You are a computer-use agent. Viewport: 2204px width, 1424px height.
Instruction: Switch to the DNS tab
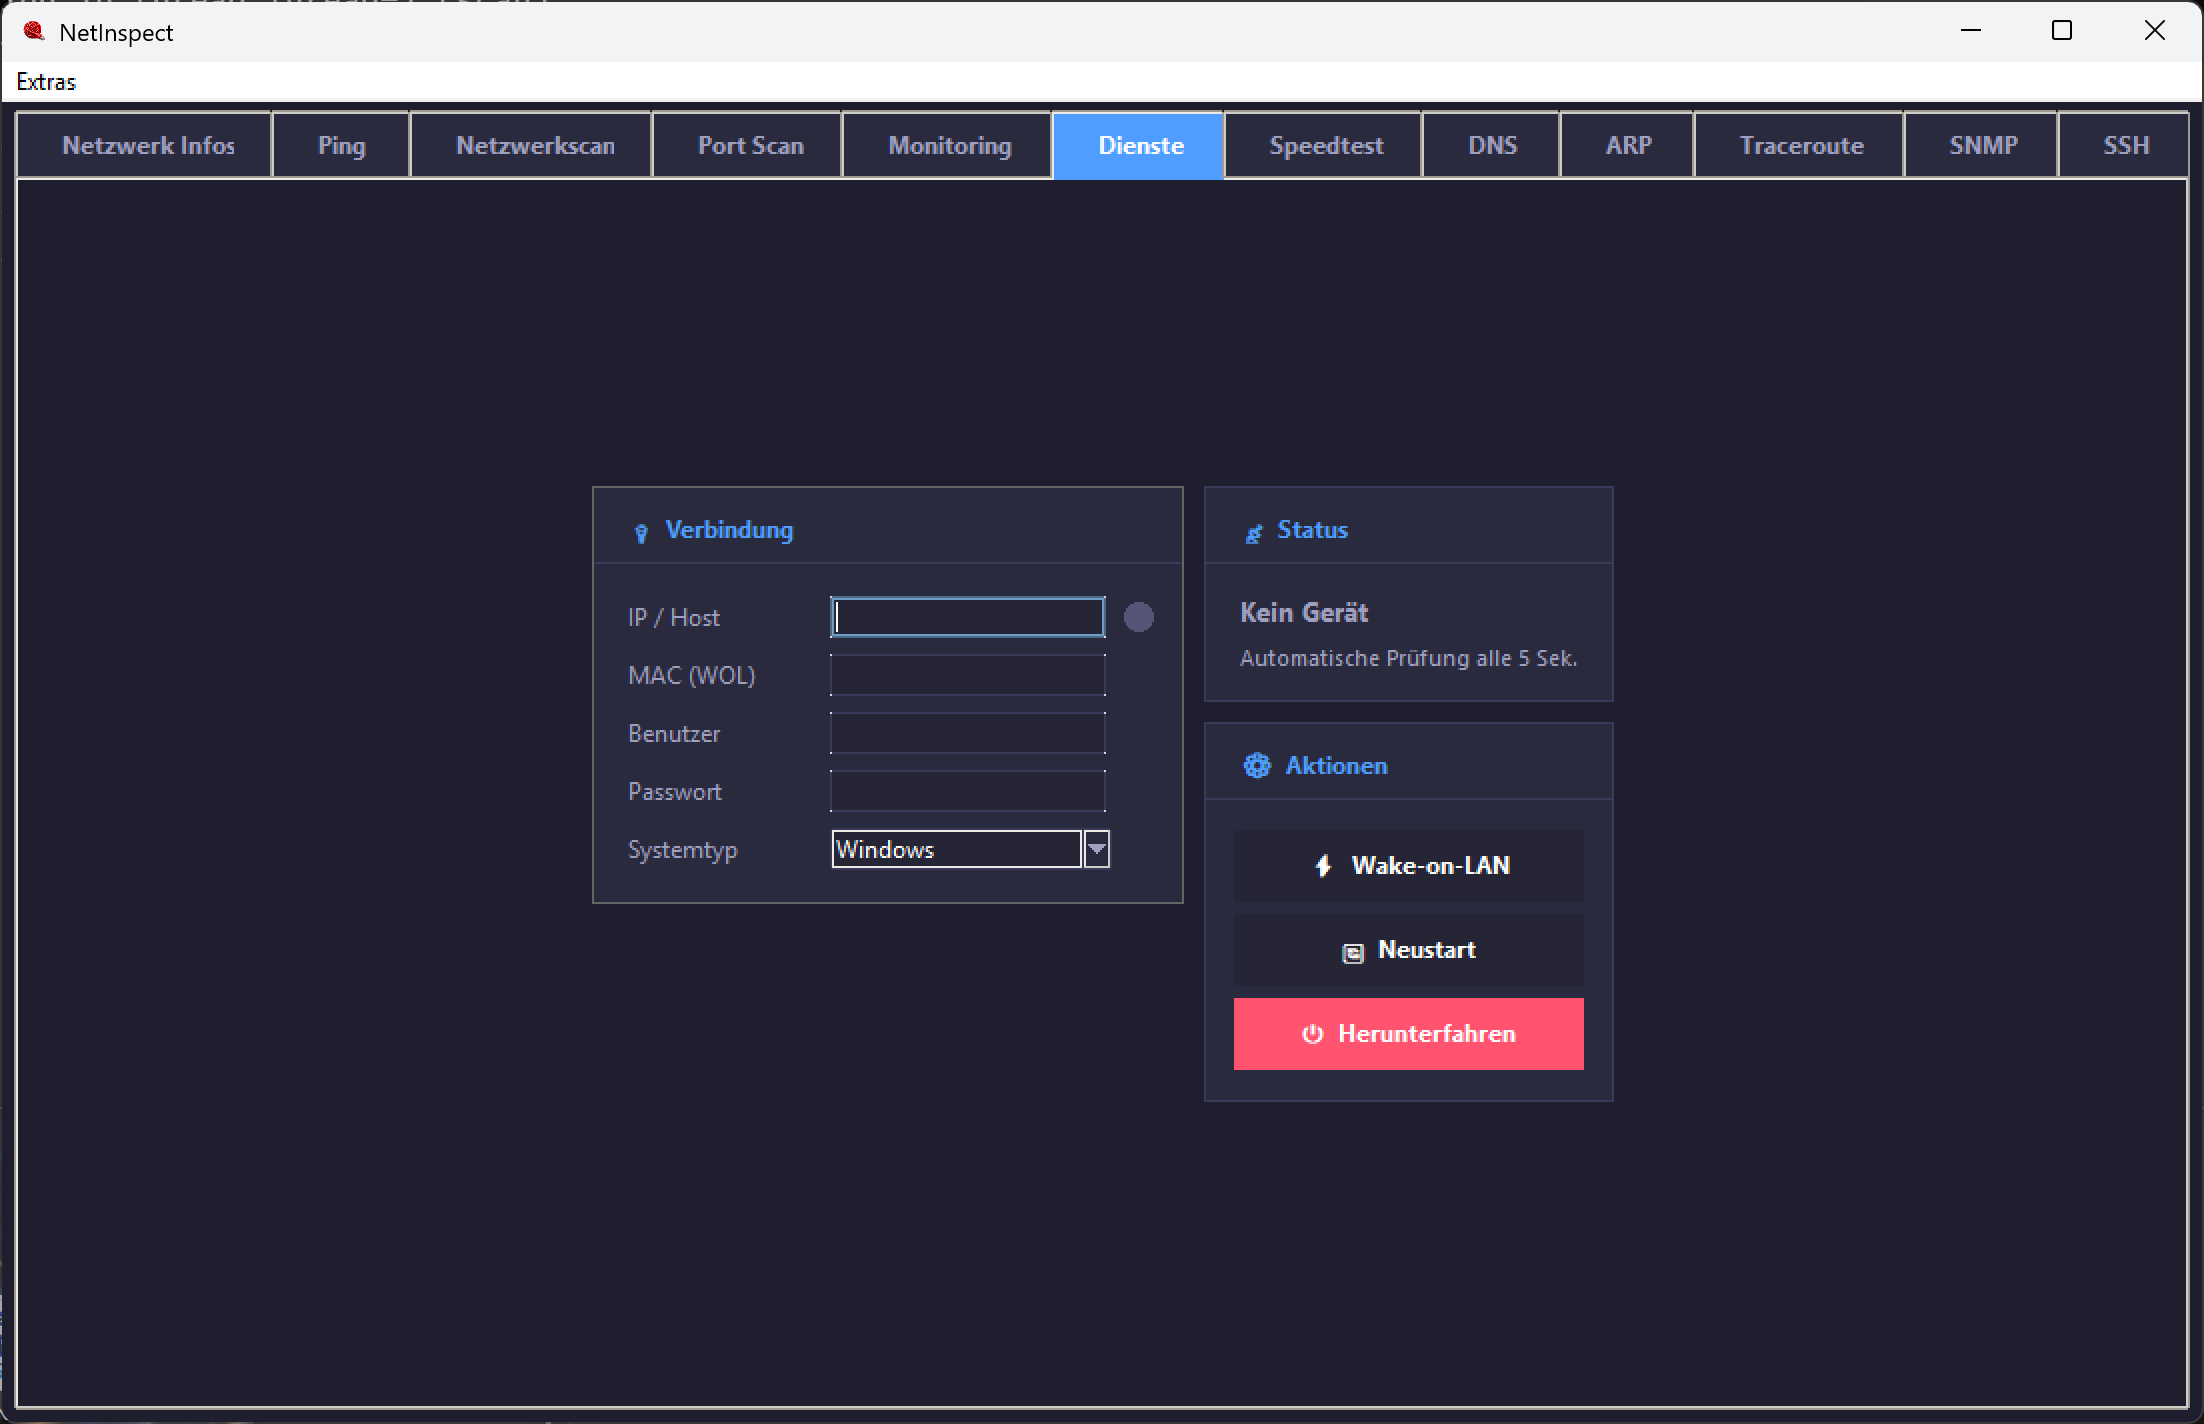click(1492, 146)
